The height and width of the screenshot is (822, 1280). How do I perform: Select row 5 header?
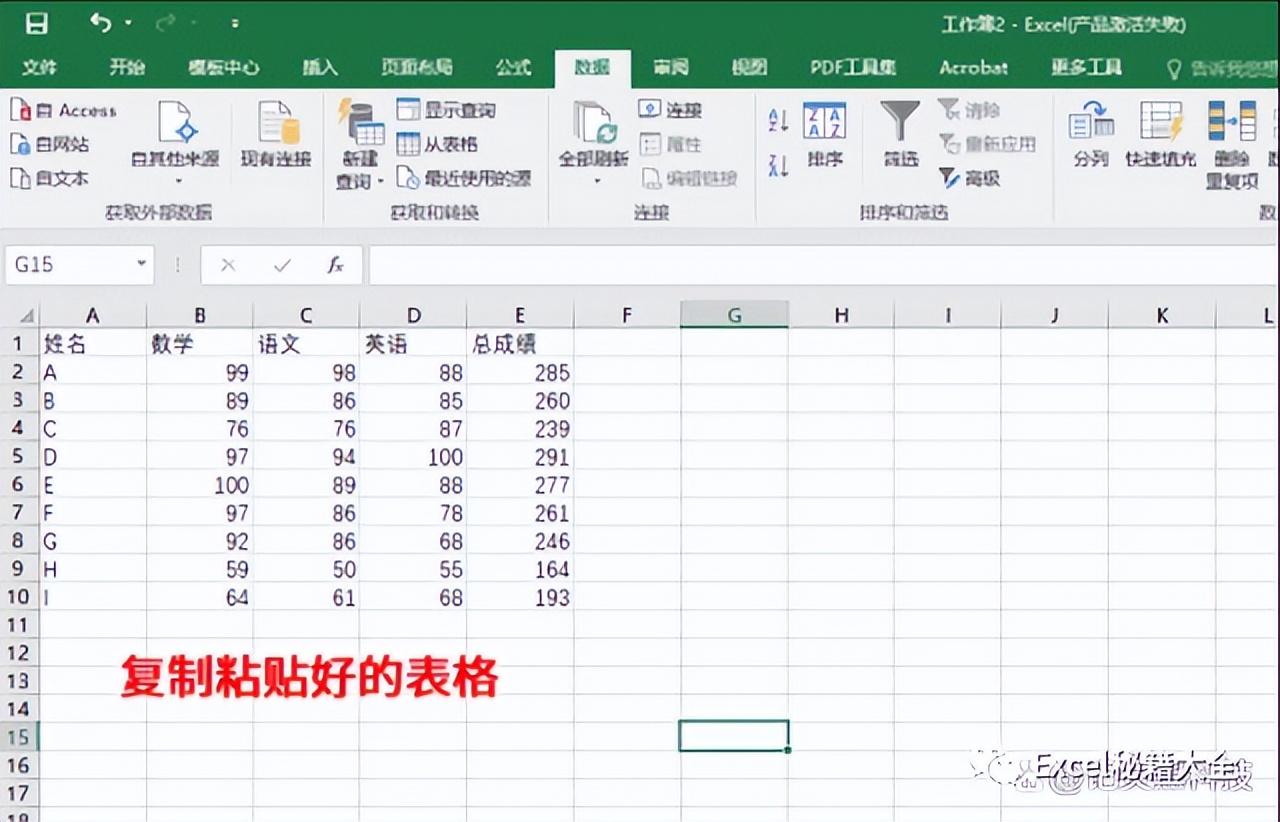21,457
